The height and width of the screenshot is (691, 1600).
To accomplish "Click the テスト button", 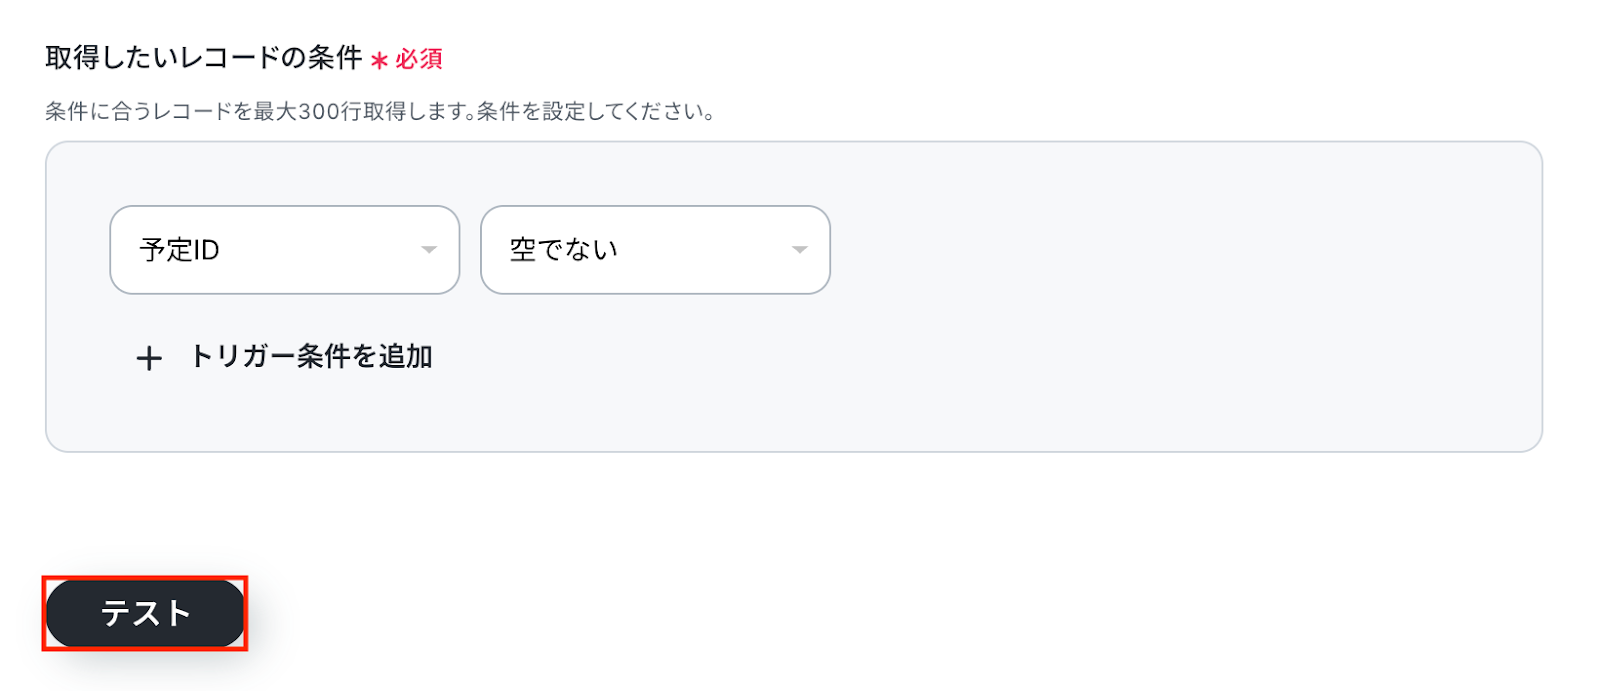I will 145,613.
